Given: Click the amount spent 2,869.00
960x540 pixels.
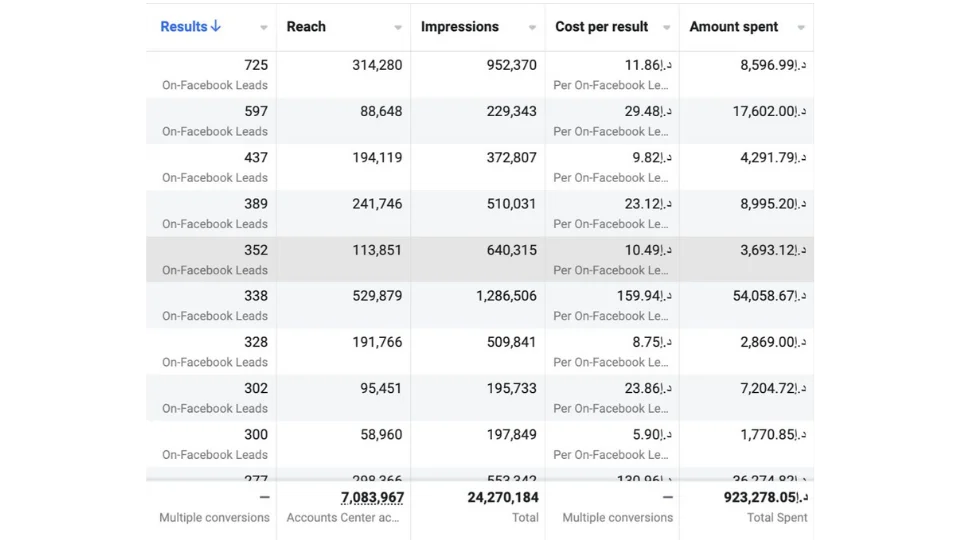Looking at the screenshot, I should (x=773, y=342).
